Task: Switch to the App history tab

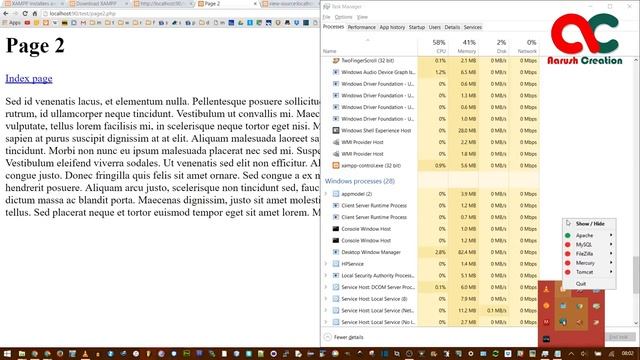Action: (x=392, y=27)
